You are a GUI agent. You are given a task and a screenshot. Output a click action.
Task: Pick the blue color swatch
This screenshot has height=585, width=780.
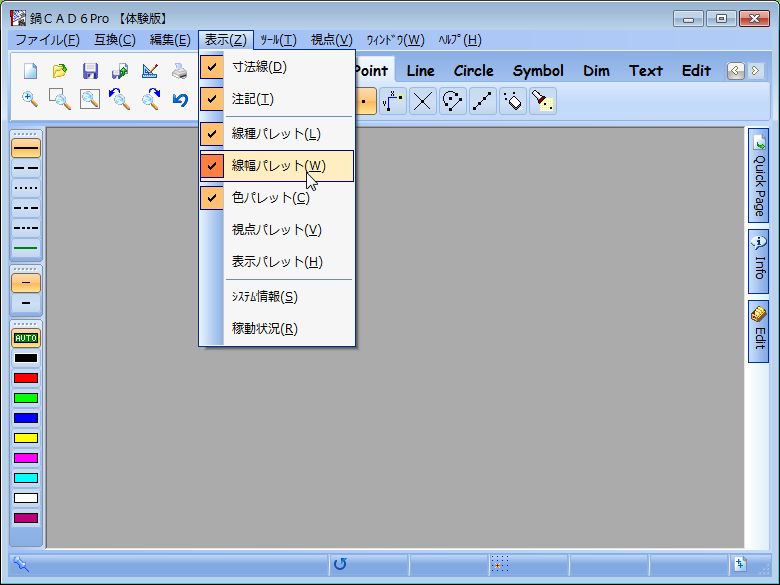26,418
